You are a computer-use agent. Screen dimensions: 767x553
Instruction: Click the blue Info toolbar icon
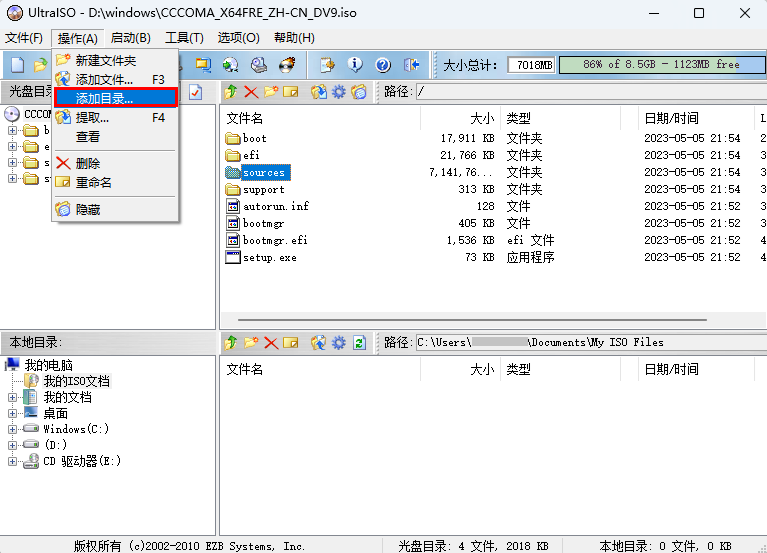[x=355, y=65]
